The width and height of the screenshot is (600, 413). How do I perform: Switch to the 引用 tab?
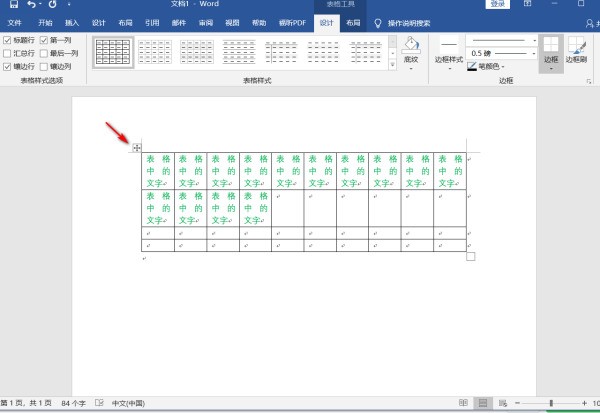click(152, 23)
